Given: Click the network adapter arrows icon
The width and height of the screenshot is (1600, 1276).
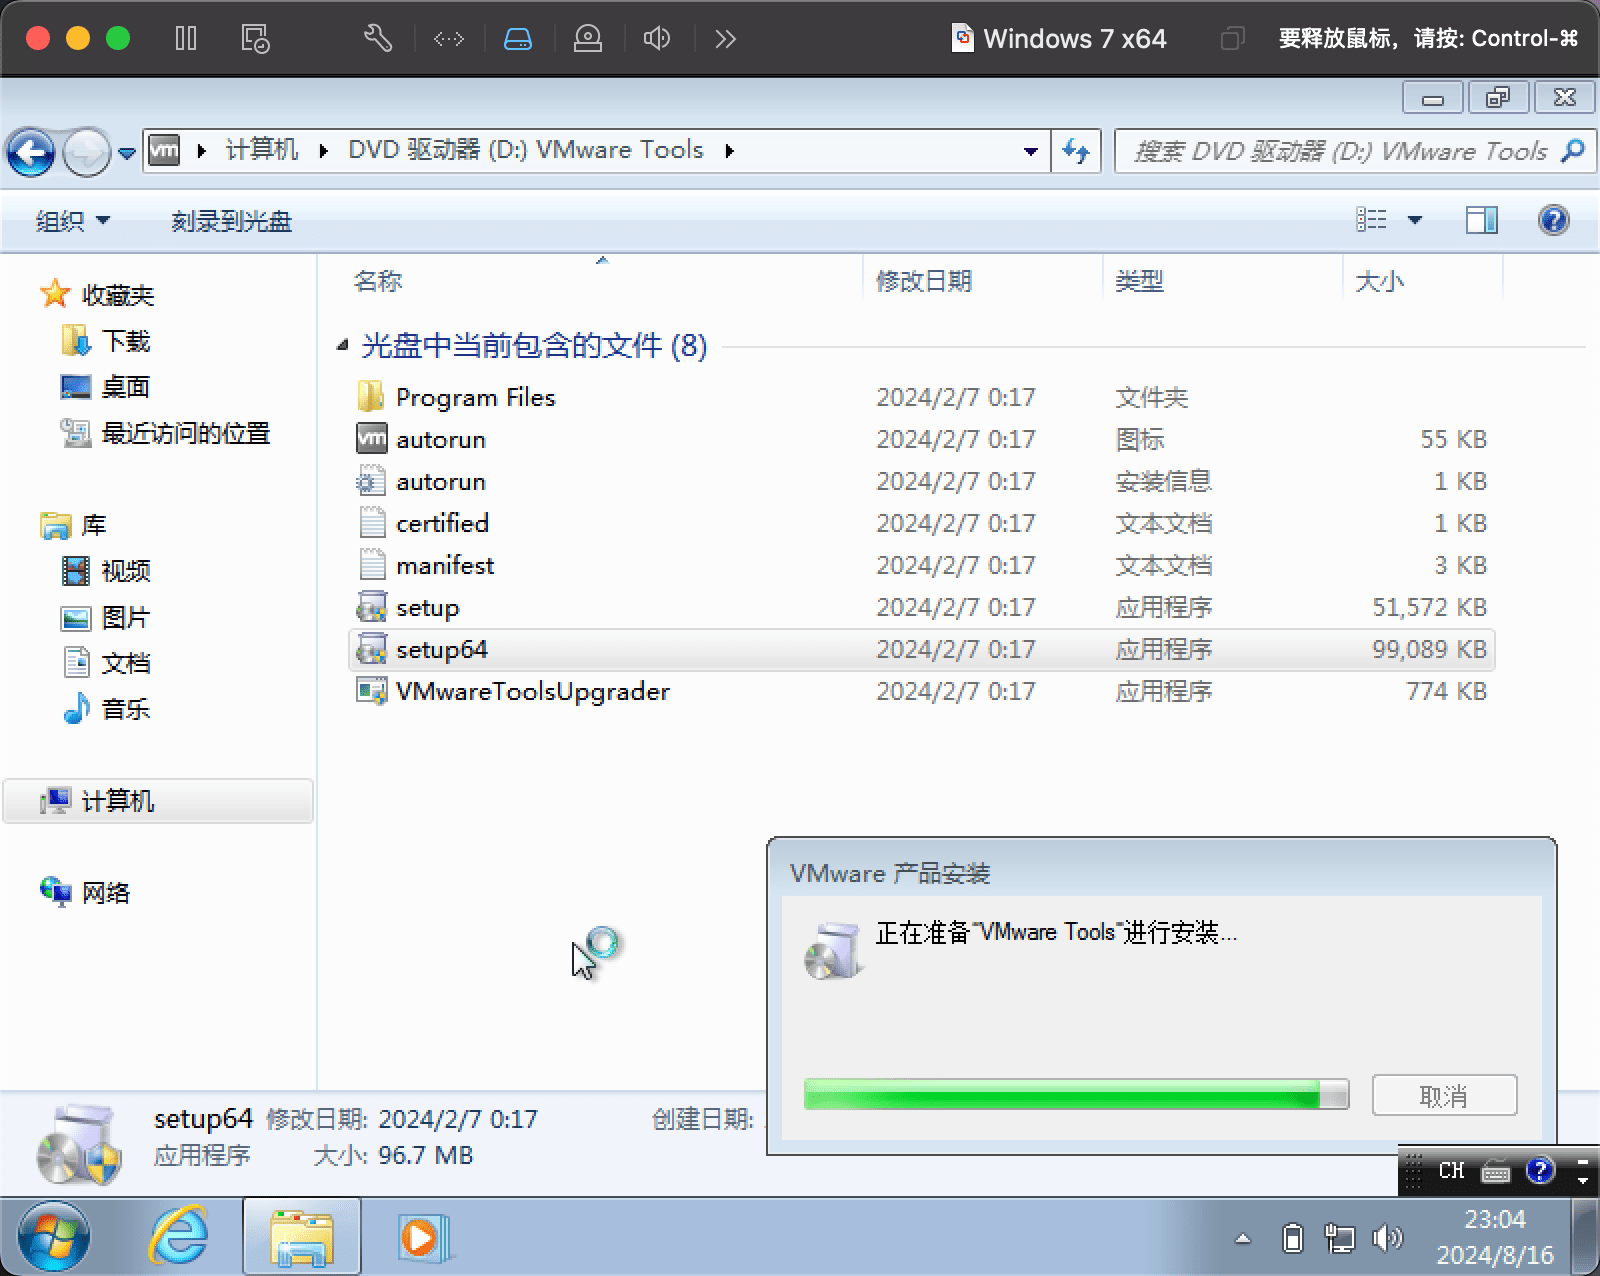Looking at the screenshot, I should tap(448, 39).
